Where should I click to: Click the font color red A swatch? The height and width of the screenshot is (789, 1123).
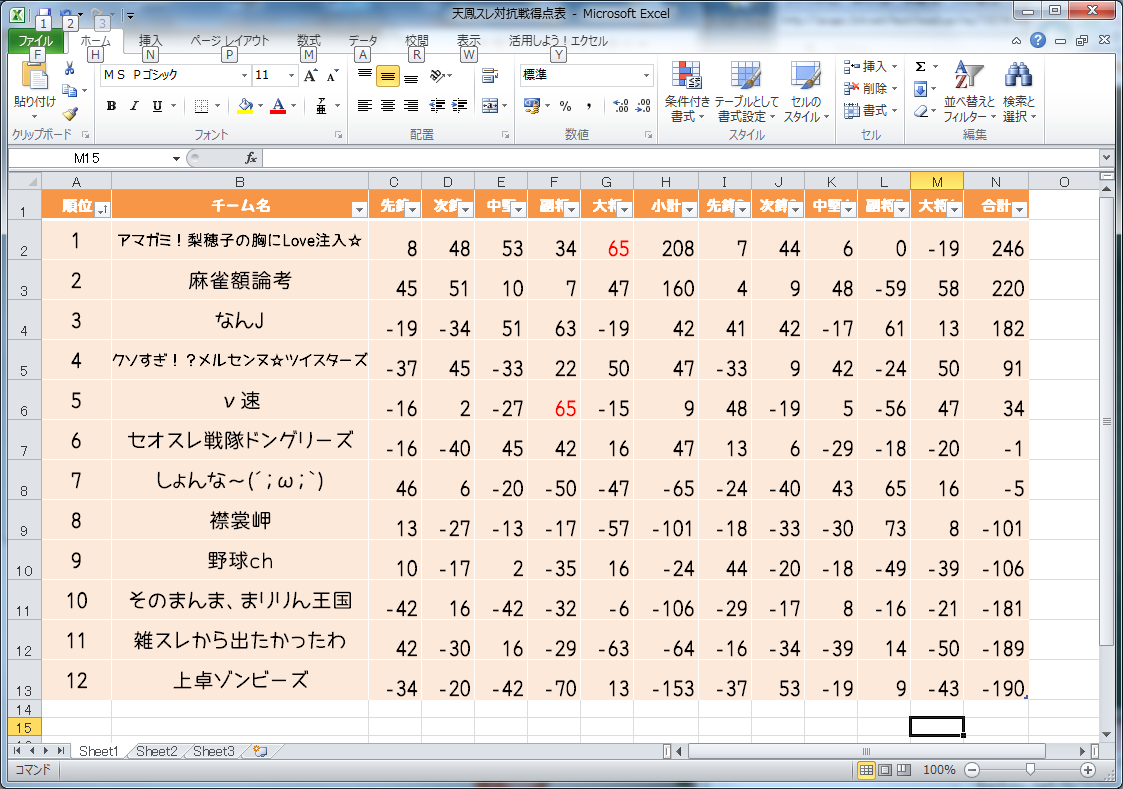(x=278, y=106)
